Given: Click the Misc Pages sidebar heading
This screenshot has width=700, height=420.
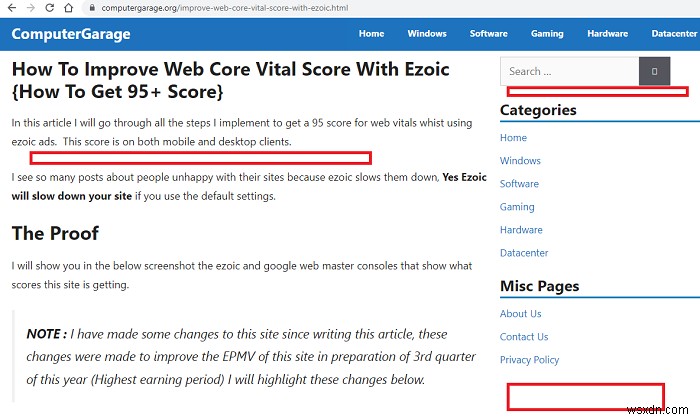Looking at the screenshot, I should click(x=539, y=286).
